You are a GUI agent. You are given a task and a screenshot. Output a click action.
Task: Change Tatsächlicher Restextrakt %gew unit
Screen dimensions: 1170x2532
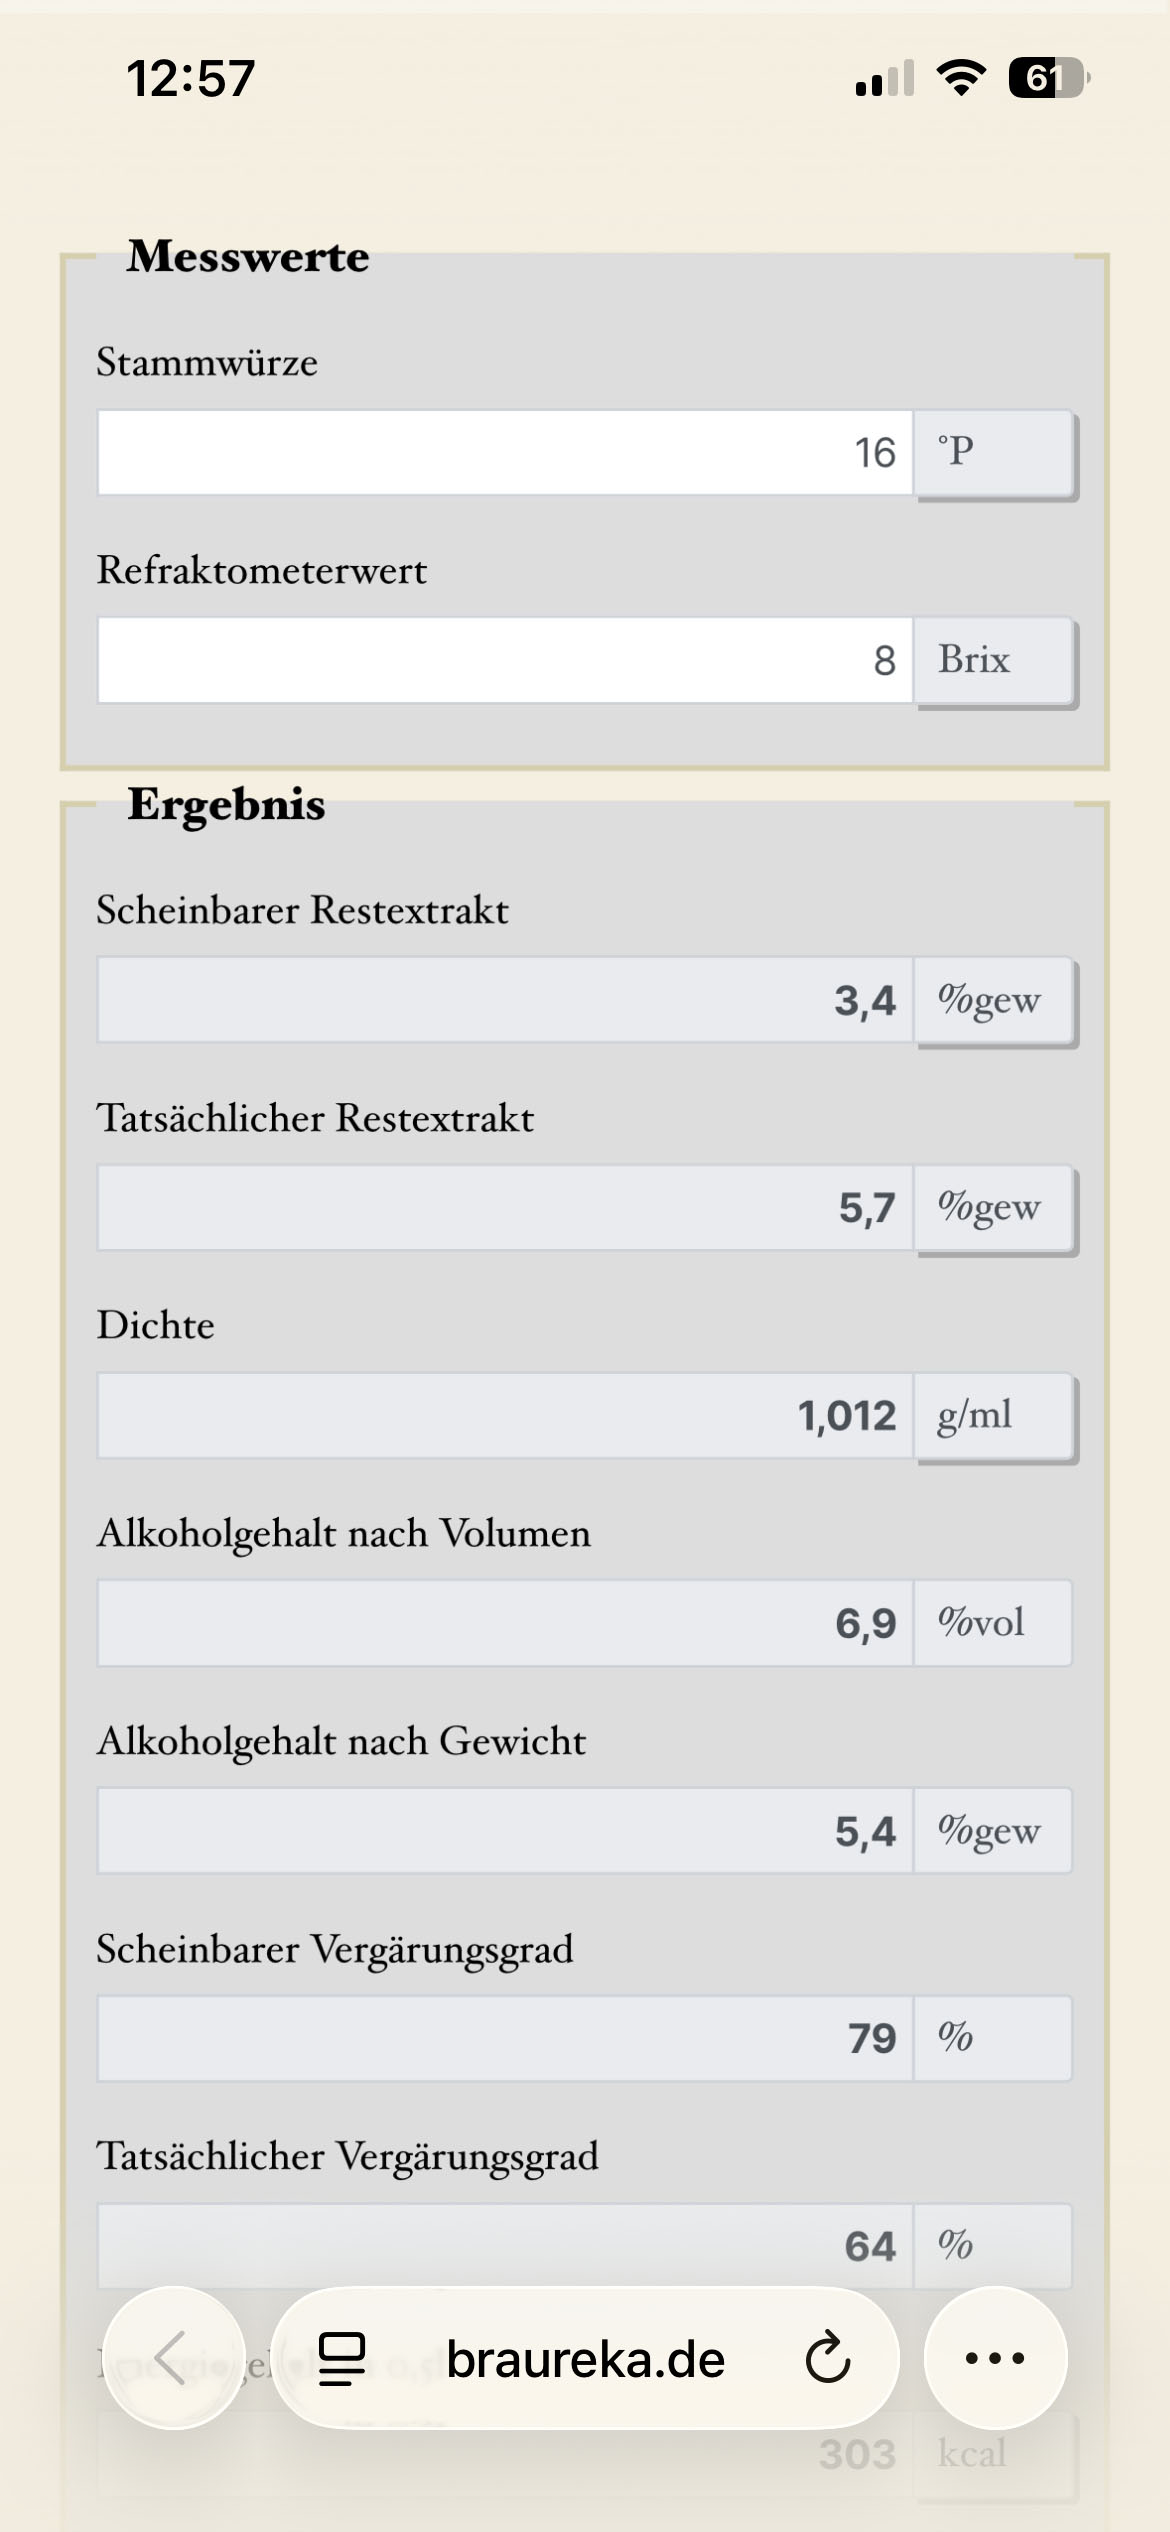tap(995, 1208)
